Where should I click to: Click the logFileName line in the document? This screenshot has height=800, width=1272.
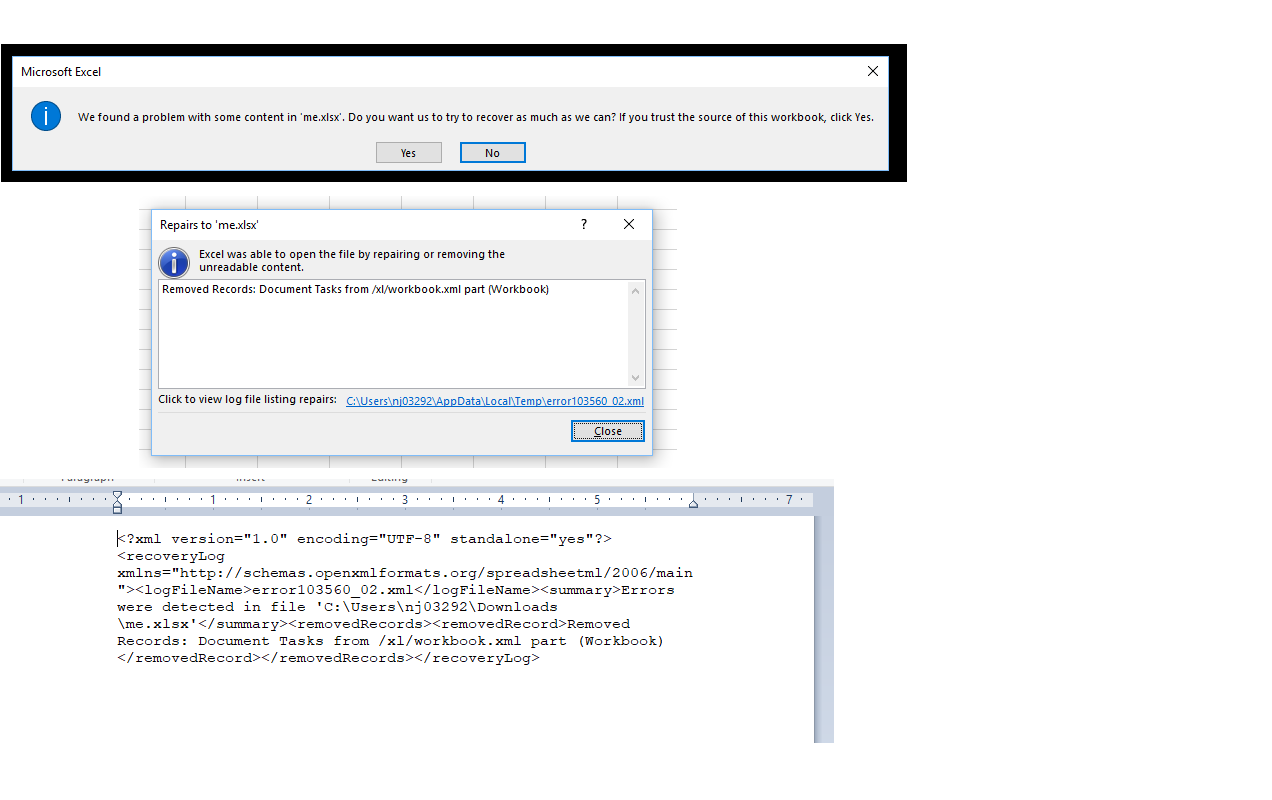click(396, 590)
